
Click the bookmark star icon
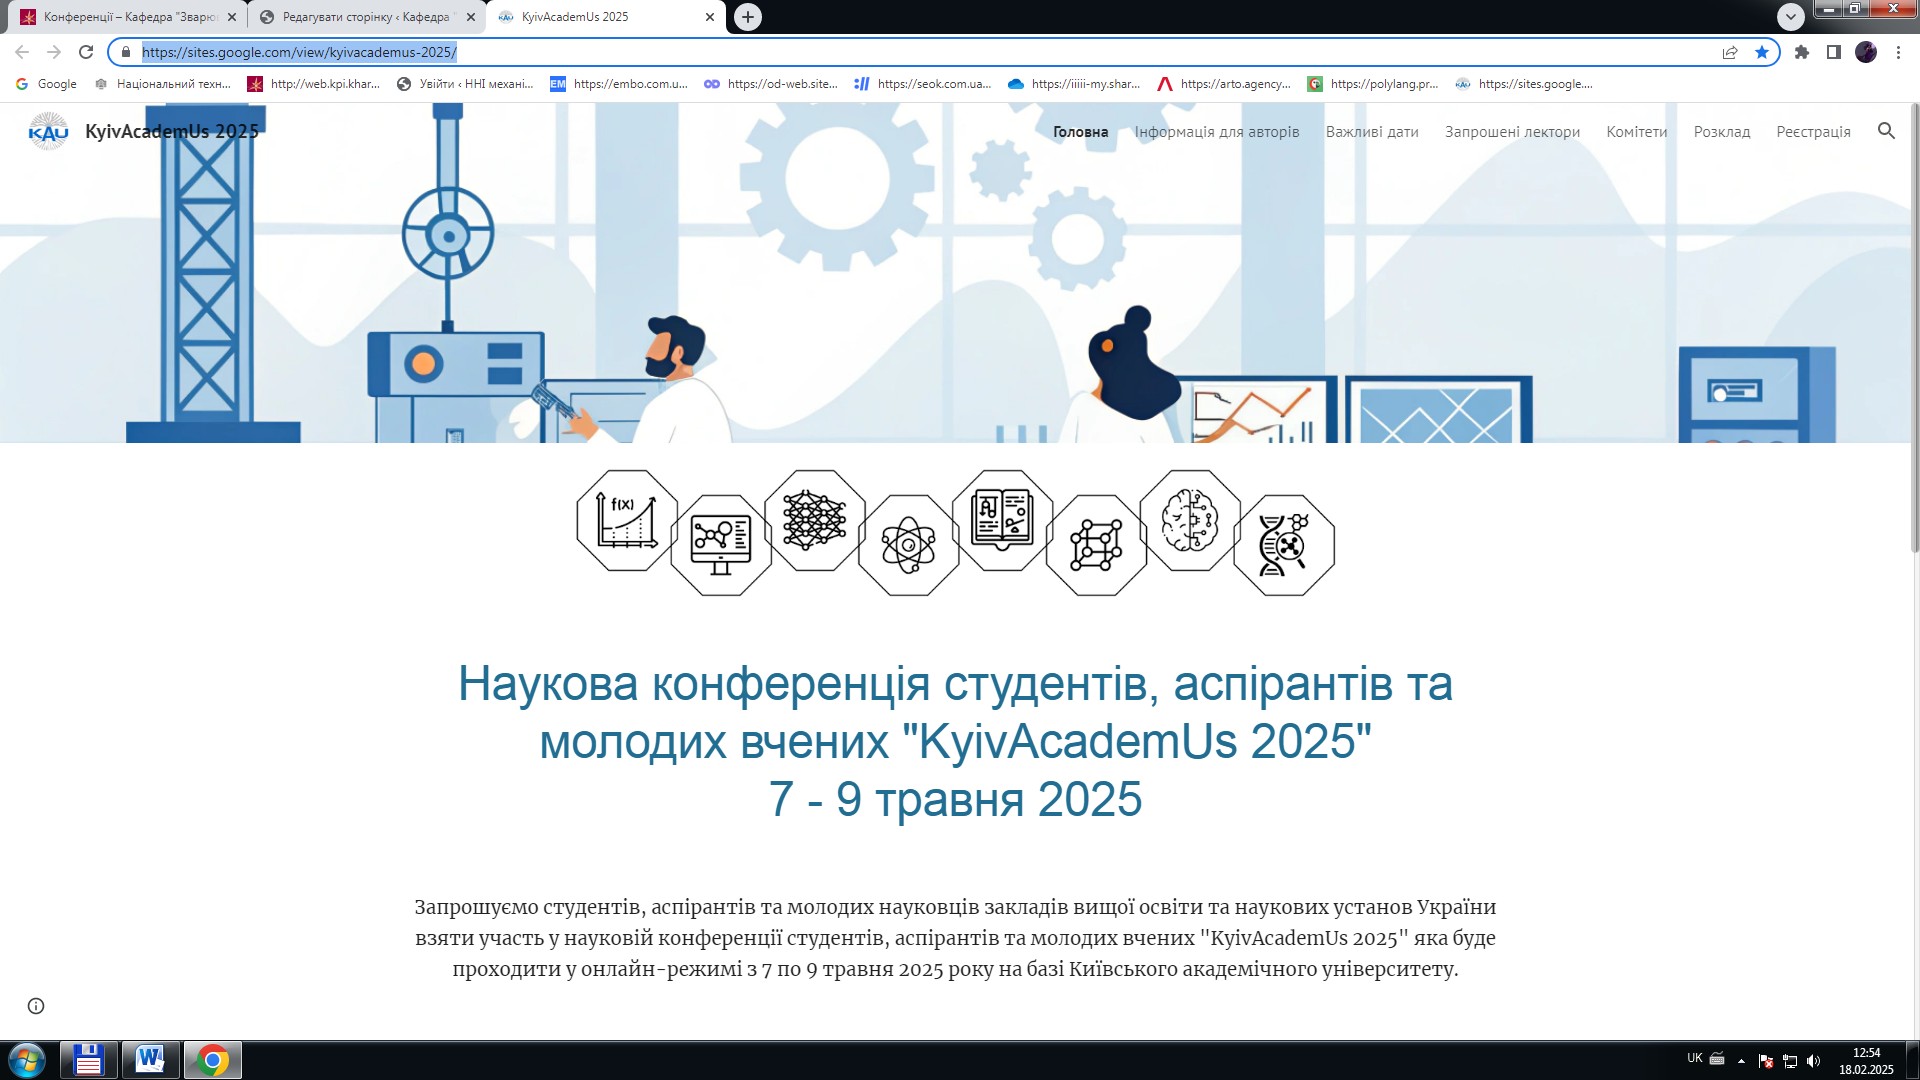[1762, 52]
